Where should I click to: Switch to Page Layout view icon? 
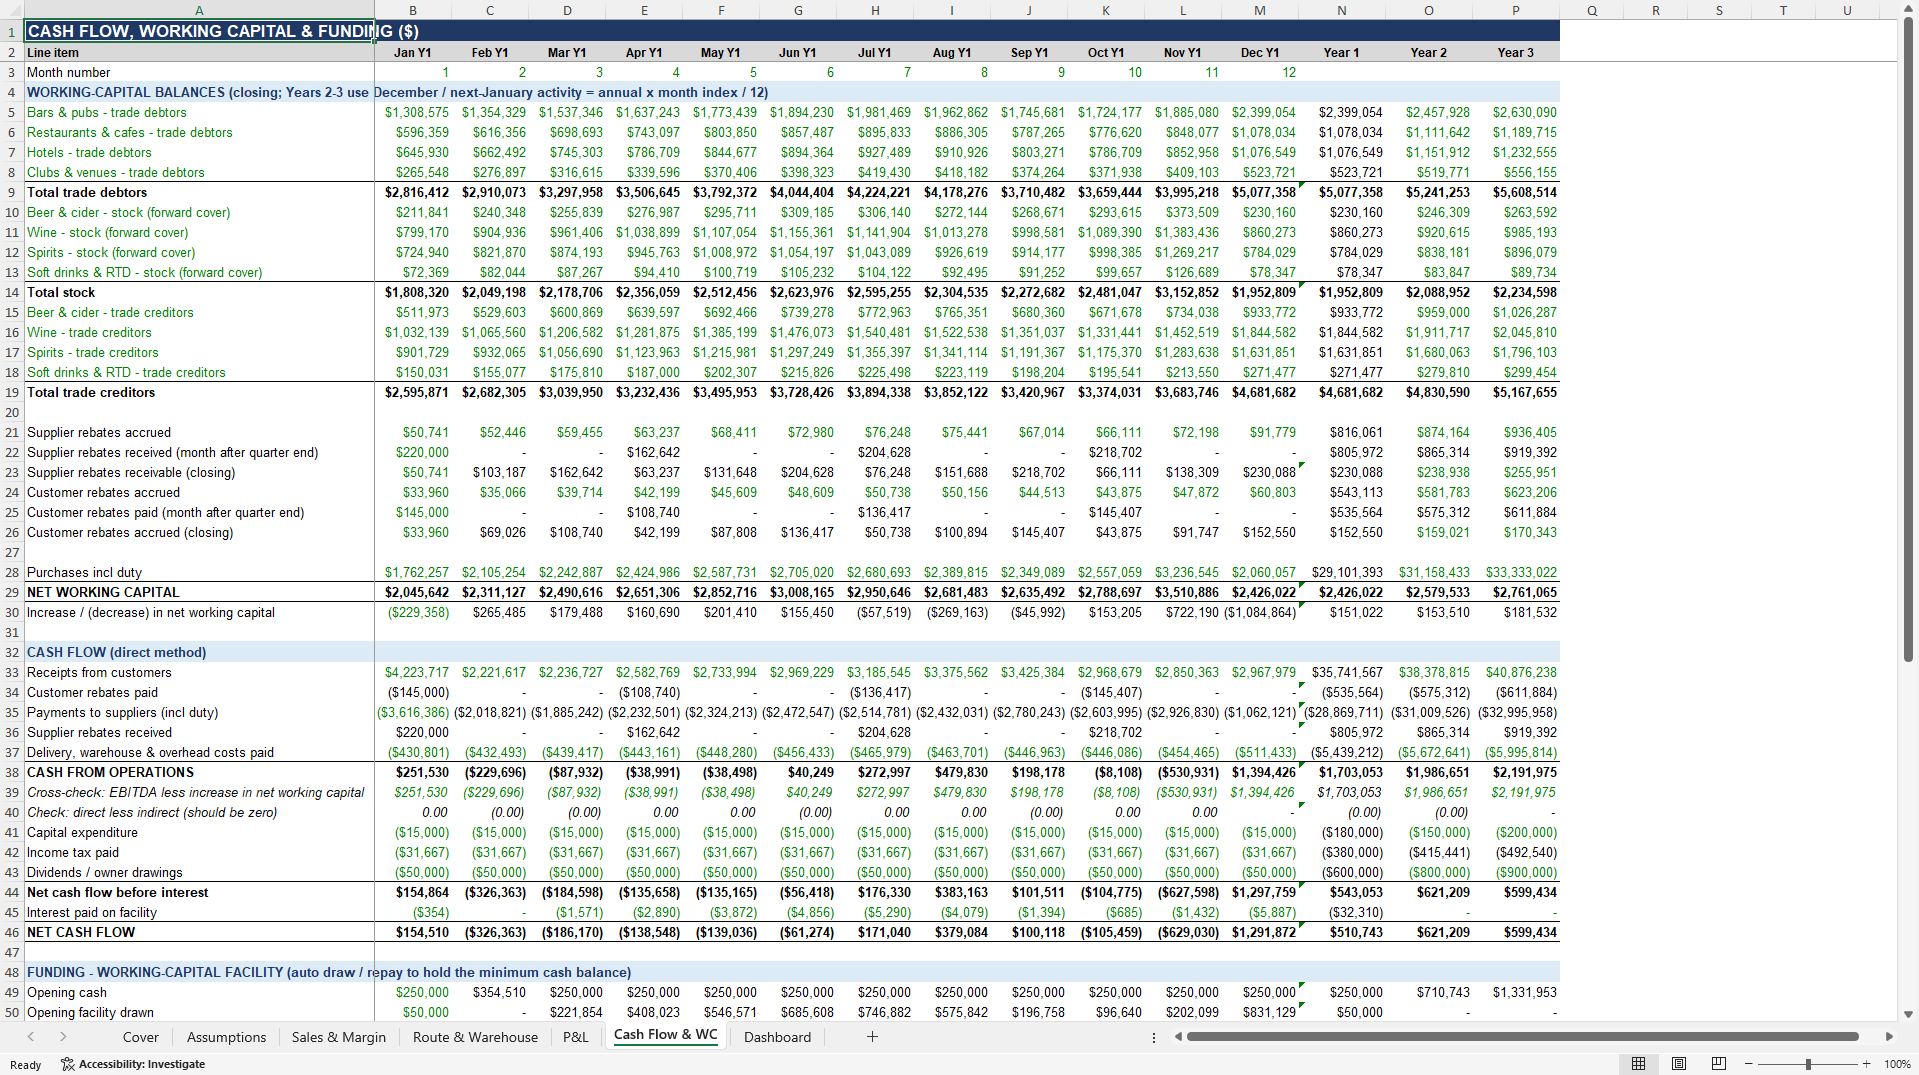tap(1679, 1064)
